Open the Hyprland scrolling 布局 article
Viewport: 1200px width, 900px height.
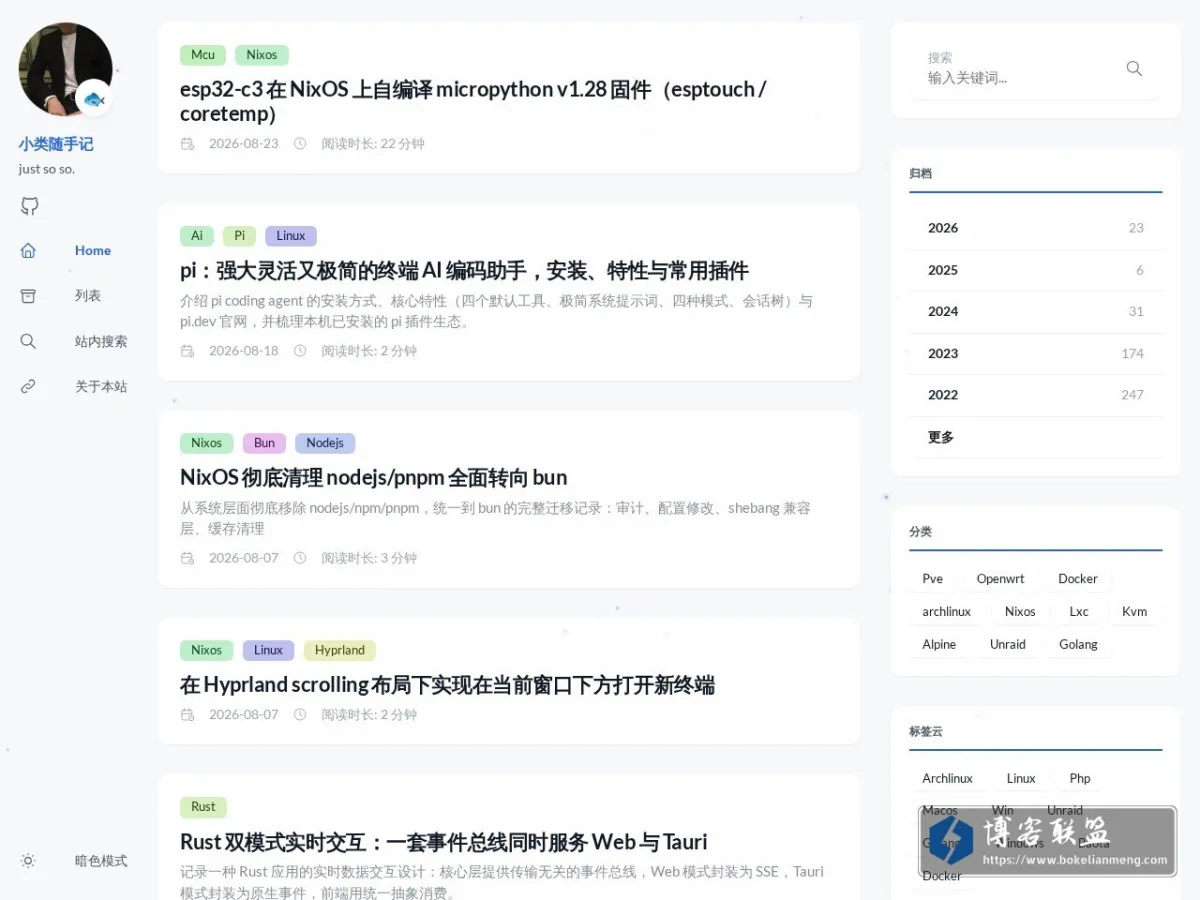click(447, 685)
